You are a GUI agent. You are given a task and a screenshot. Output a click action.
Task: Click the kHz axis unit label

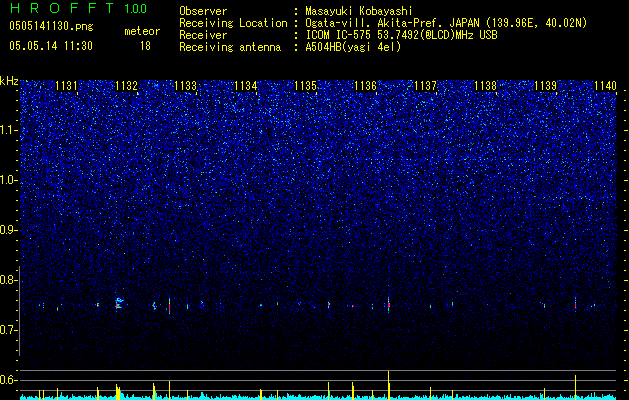pos(9,81)
